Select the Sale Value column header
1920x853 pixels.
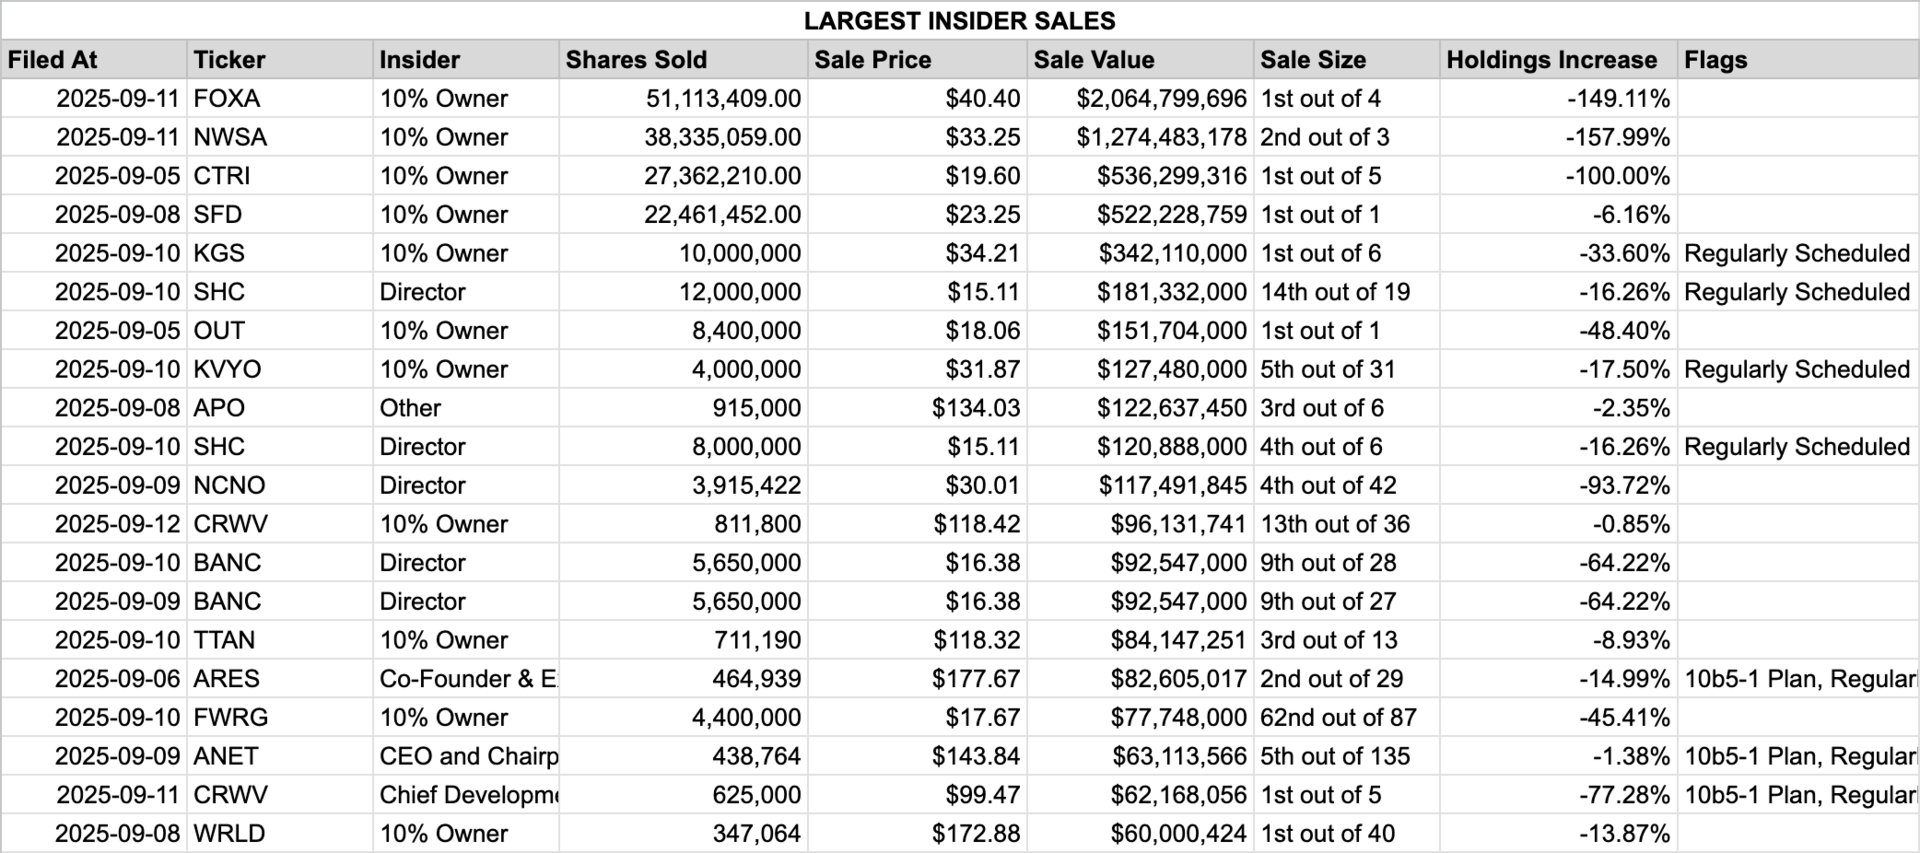tap(1140, 60)
